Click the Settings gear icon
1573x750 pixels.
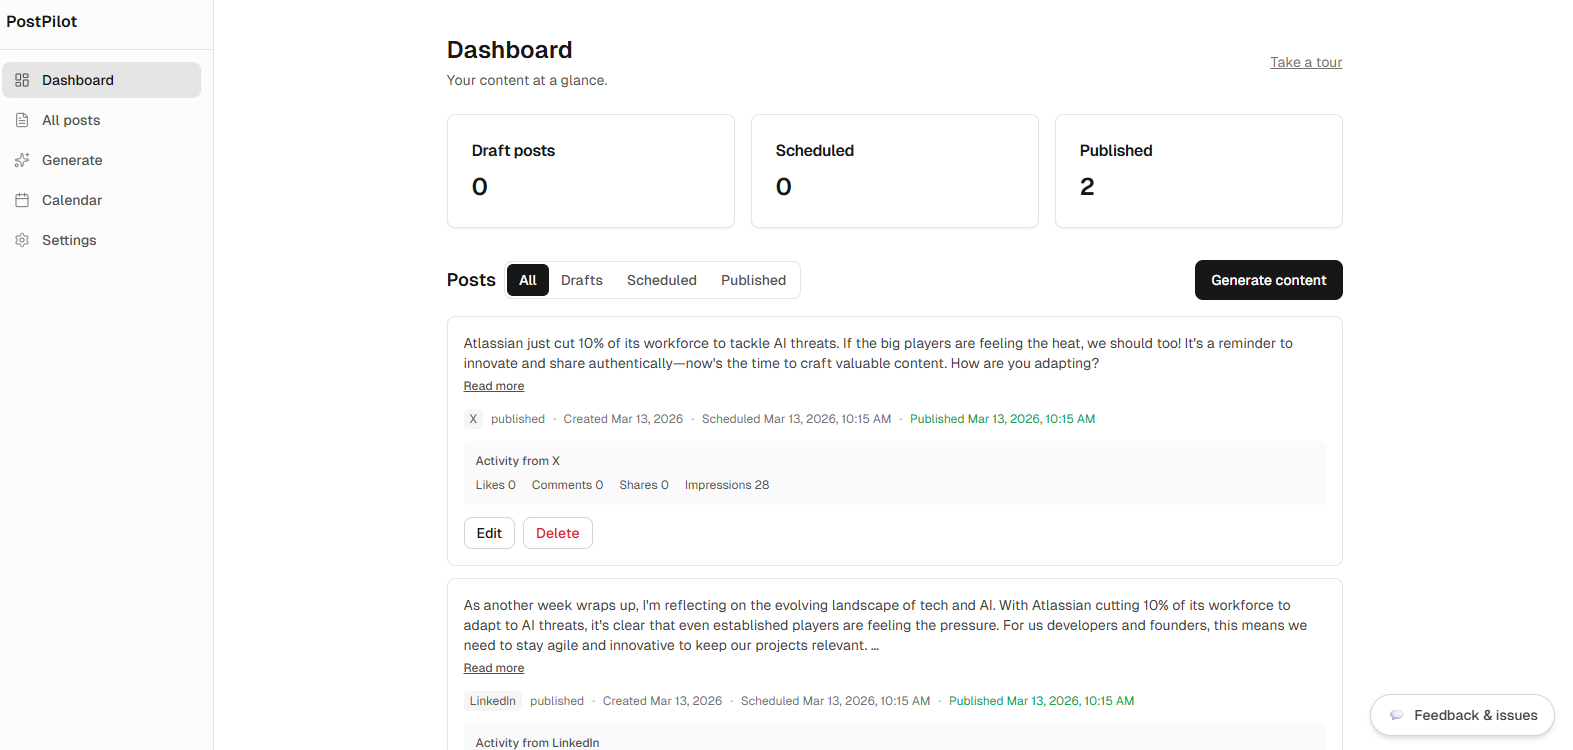pos(22,240)
